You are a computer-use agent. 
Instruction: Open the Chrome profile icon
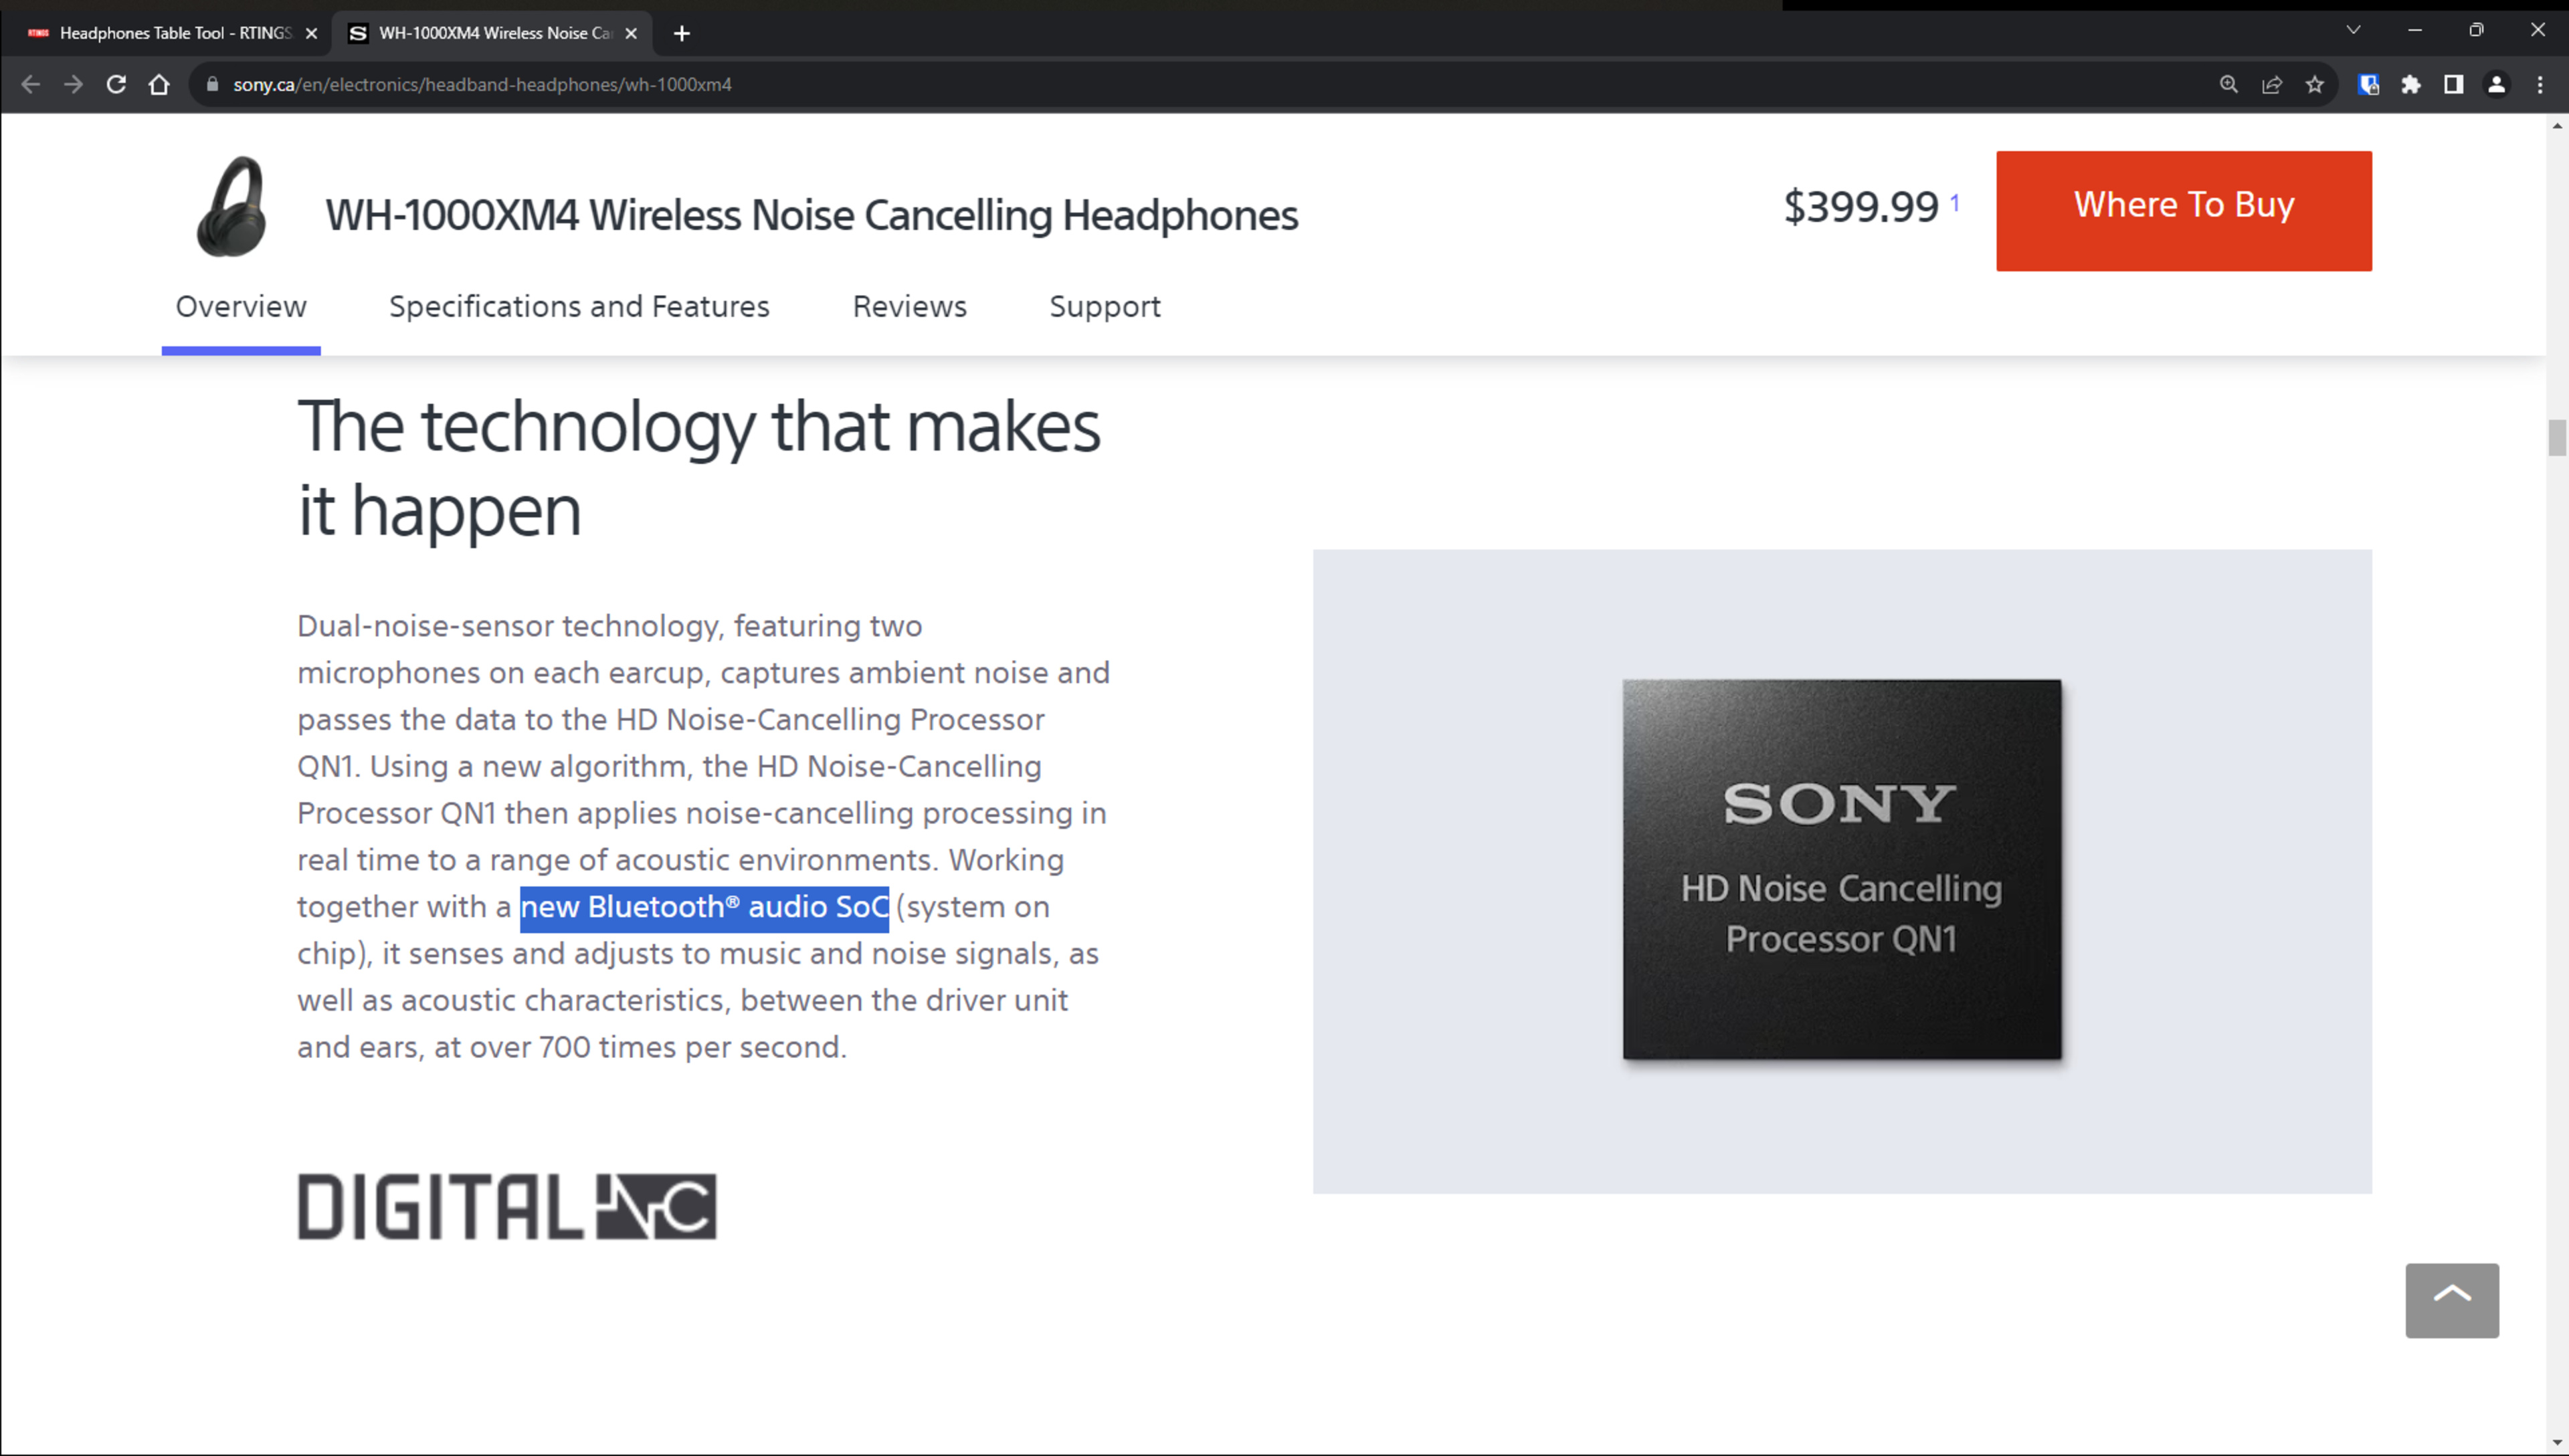pyautogui.click(x=2496, y=85)
